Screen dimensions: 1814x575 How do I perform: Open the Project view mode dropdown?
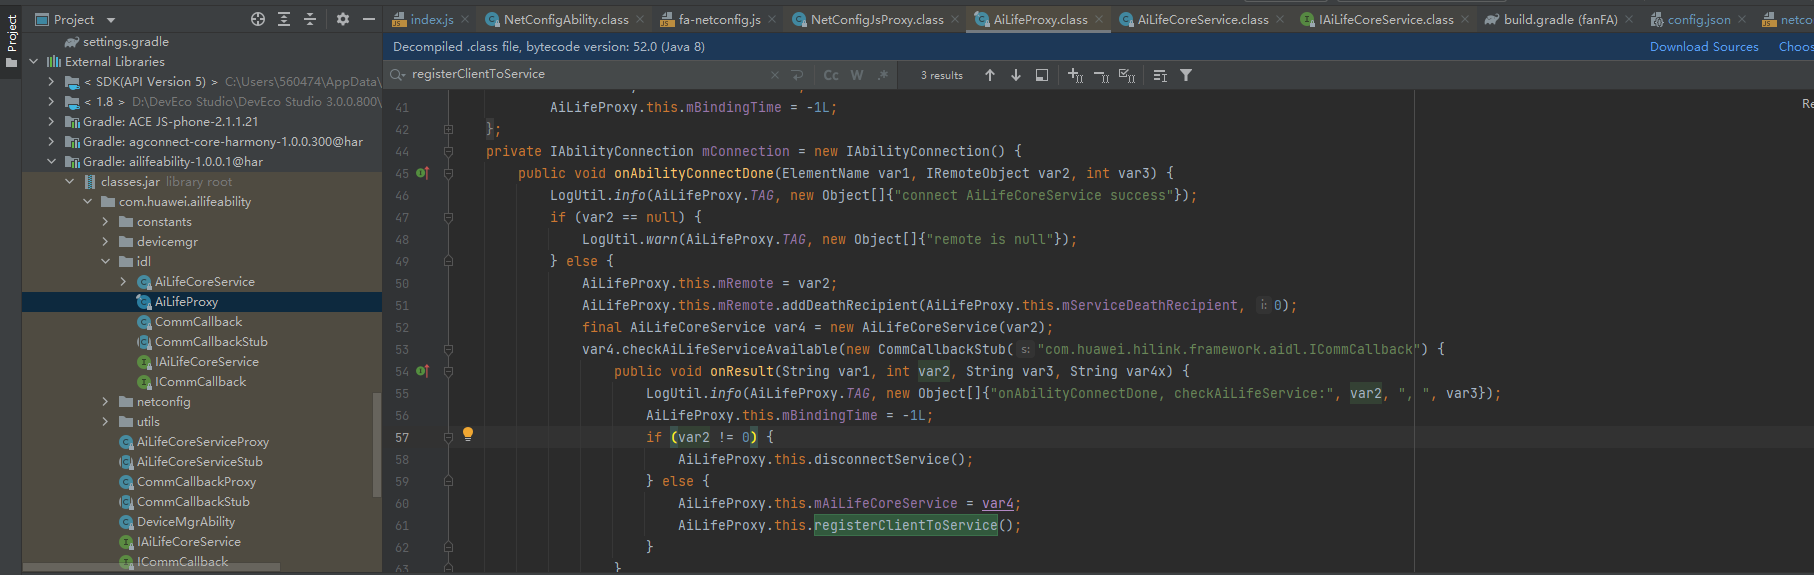111,20
